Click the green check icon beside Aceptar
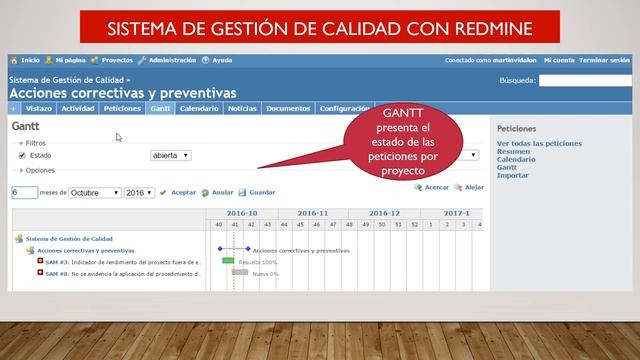 [163, 193]
